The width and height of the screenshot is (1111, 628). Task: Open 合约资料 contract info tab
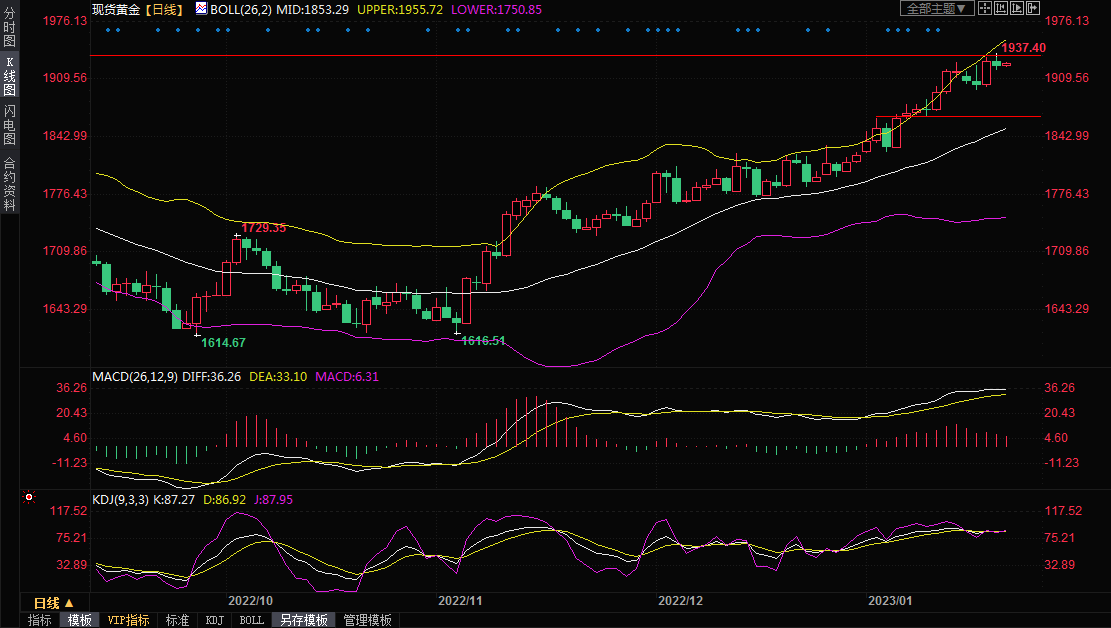(x=9, y=183)
